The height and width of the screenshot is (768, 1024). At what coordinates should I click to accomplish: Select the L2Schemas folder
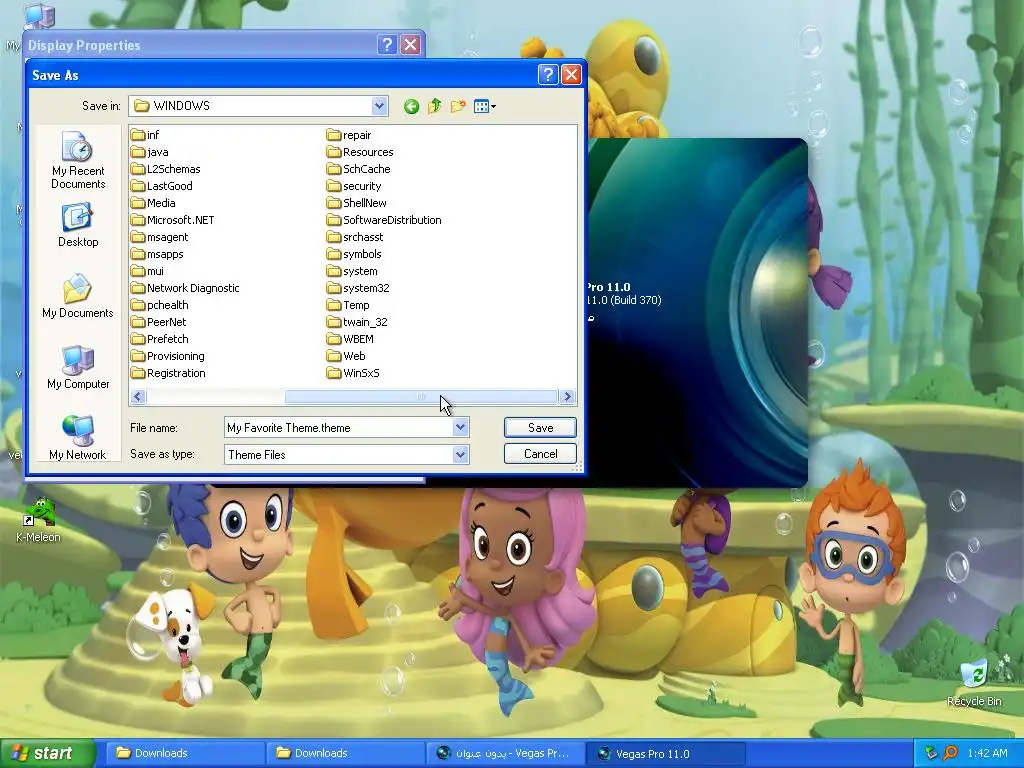(x=165, y=168)
